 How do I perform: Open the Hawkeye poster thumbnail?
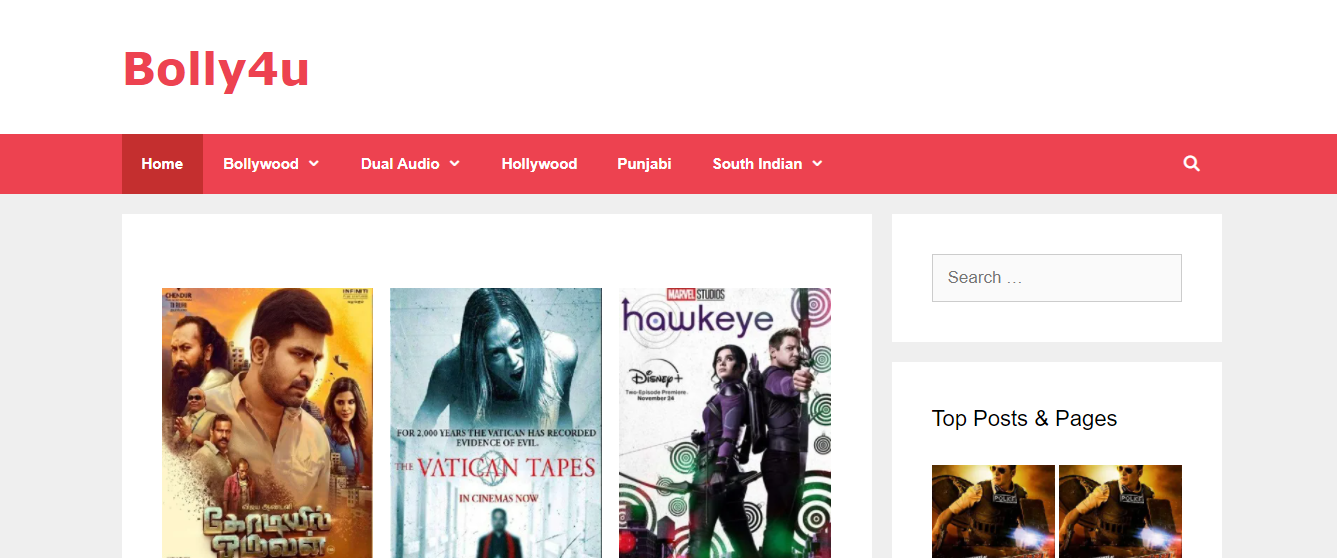click(x=725, y=423)
